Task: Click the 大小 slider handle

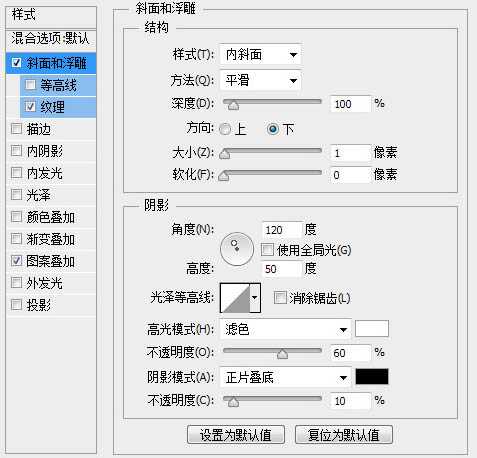Action: [225, 154]
